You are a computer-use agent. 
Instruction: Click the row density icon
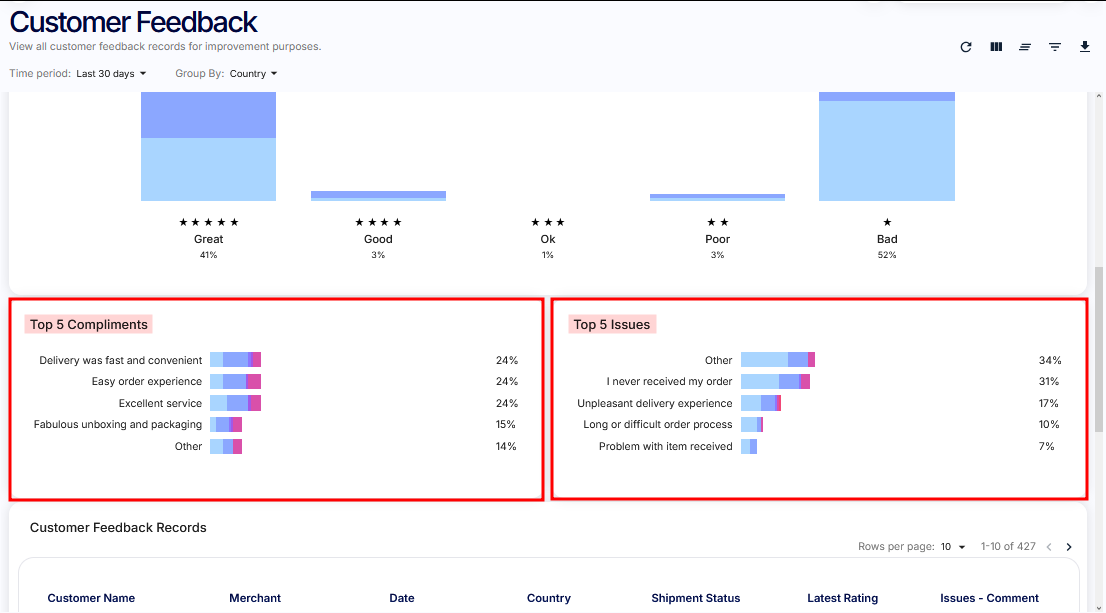coord(1025,47)
